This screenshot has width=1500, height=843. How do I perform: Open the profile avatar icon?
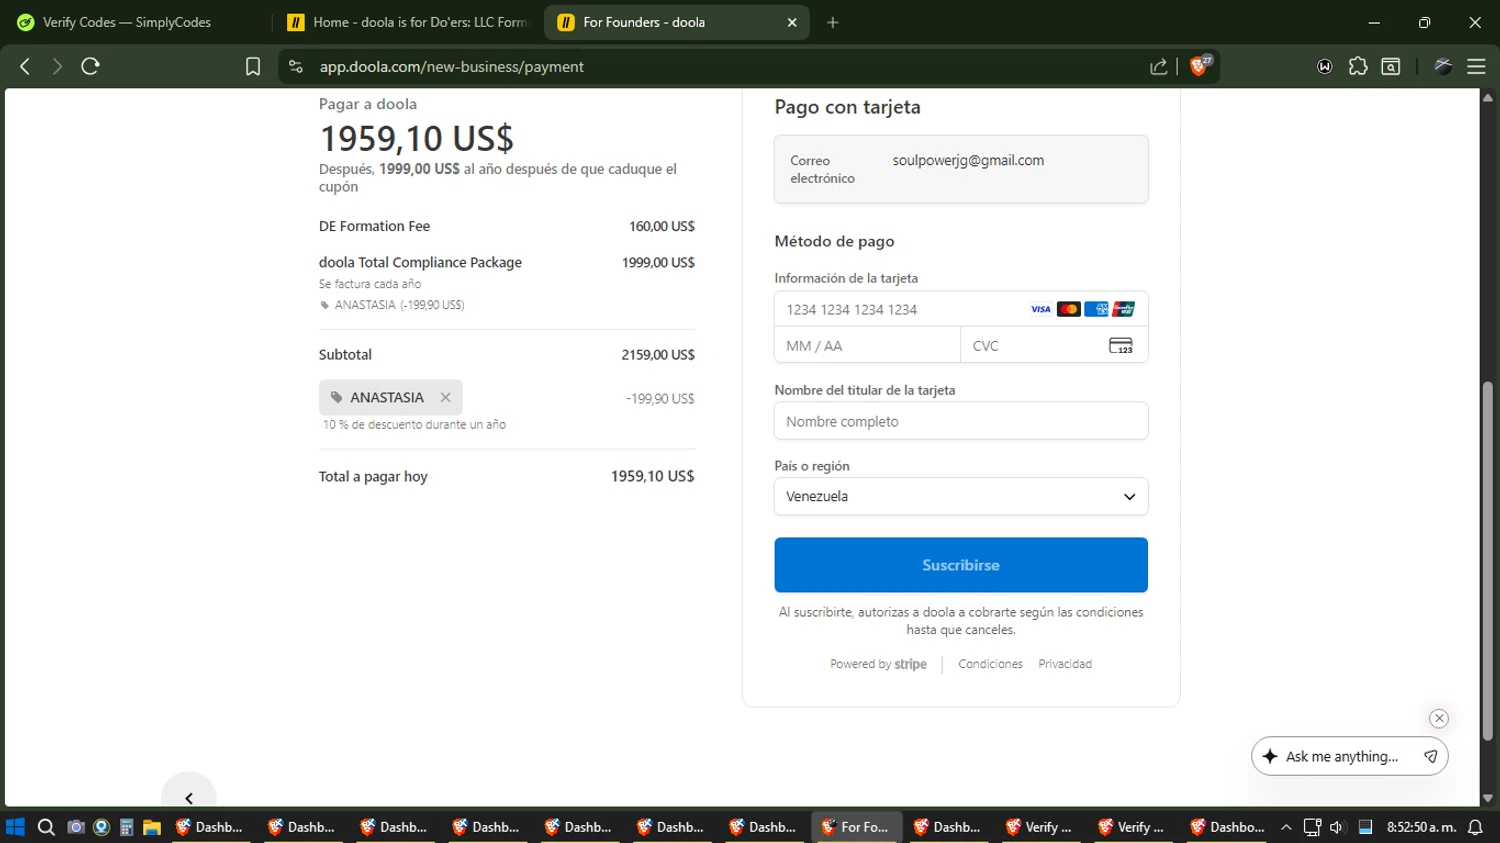[x=1443, y=66]
